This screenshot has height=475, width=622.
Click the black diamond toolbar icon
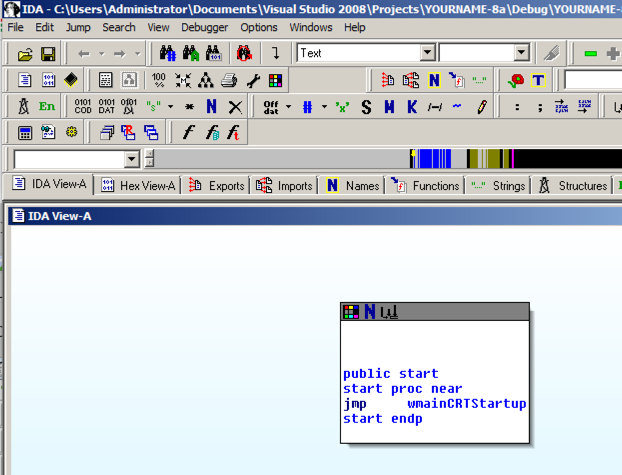coord(71,80)
